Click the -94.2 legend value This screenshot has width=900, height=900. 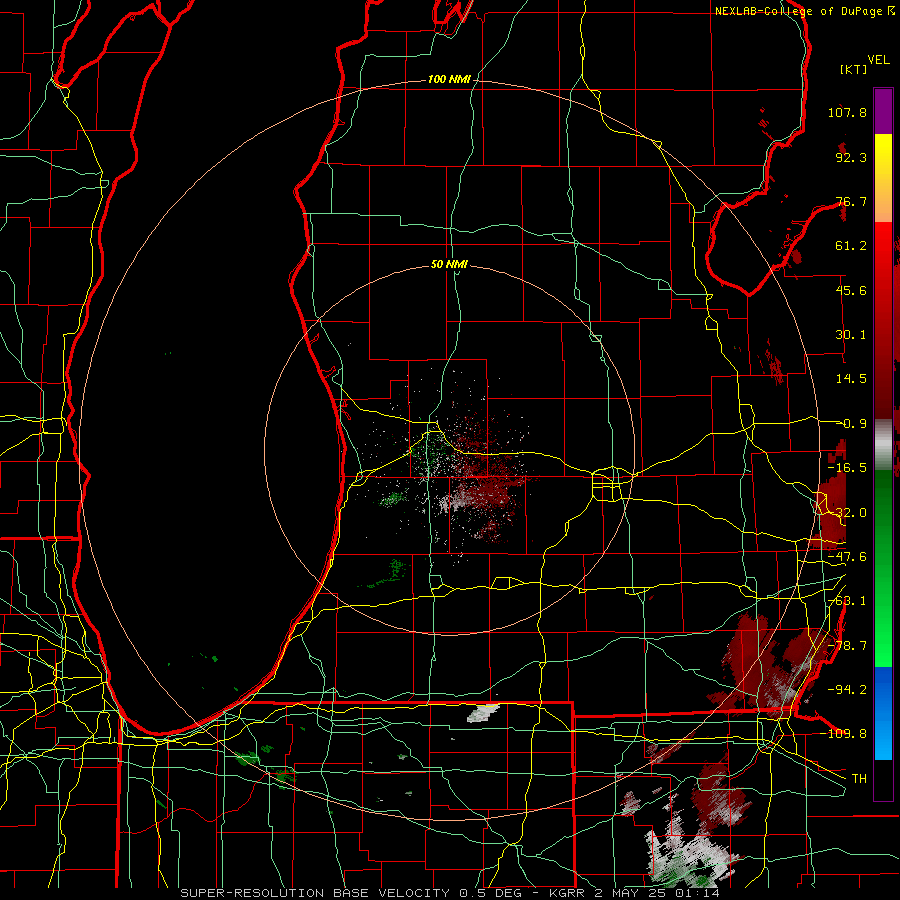point(847,690)
